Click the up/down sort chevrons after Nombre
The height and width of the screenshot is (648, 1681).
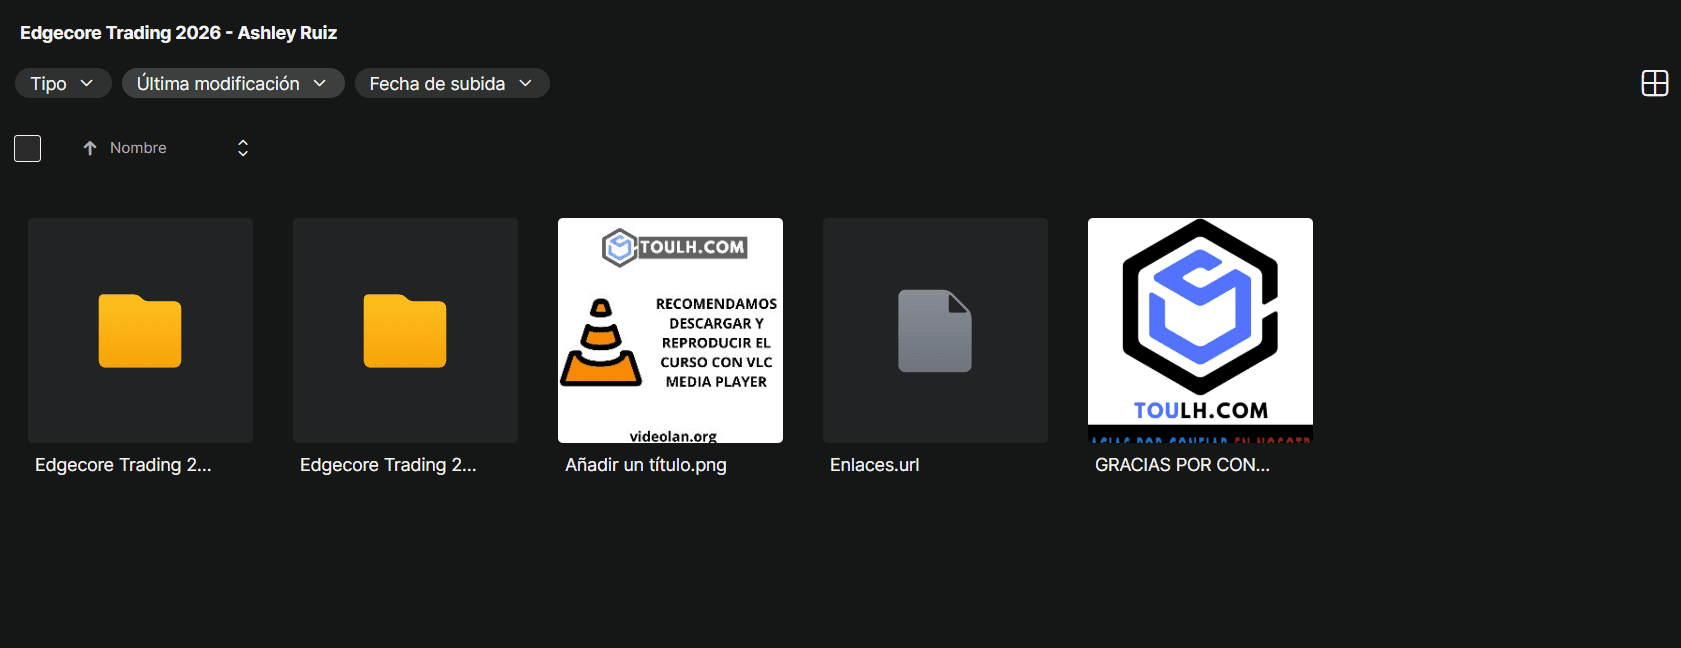point(243,148)
